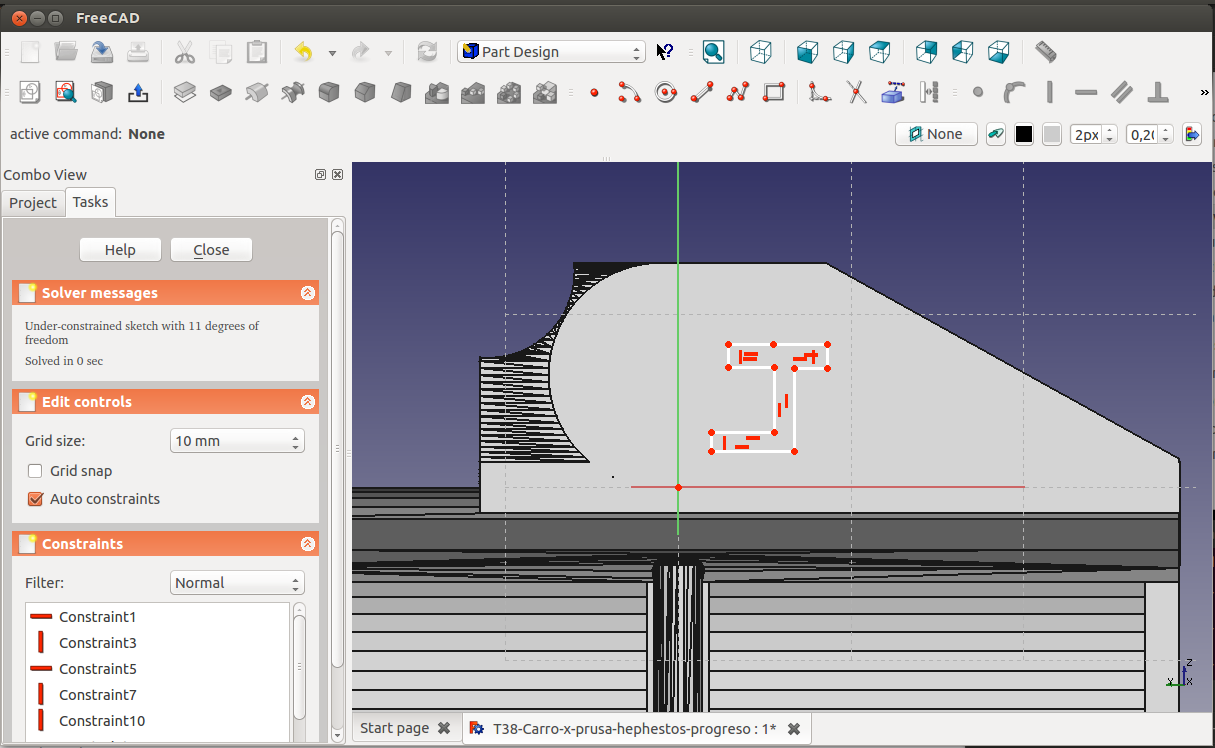Switch to the Project tab

click(x=33, y=202)
